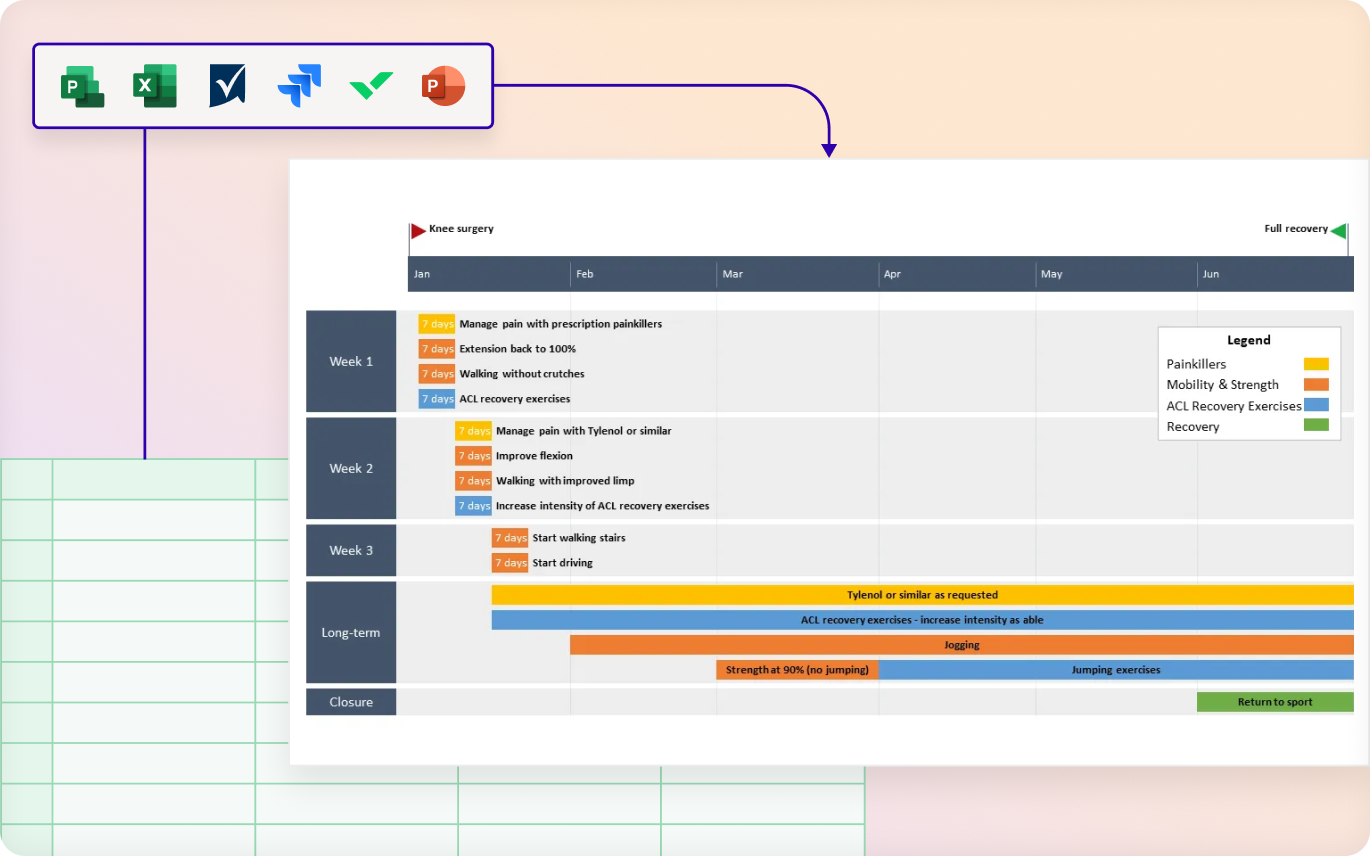The height and width of the screenshot is (856, 1370).
Task: Click the green Recovery legend swatch
Action: click(x=1316, y=425)
